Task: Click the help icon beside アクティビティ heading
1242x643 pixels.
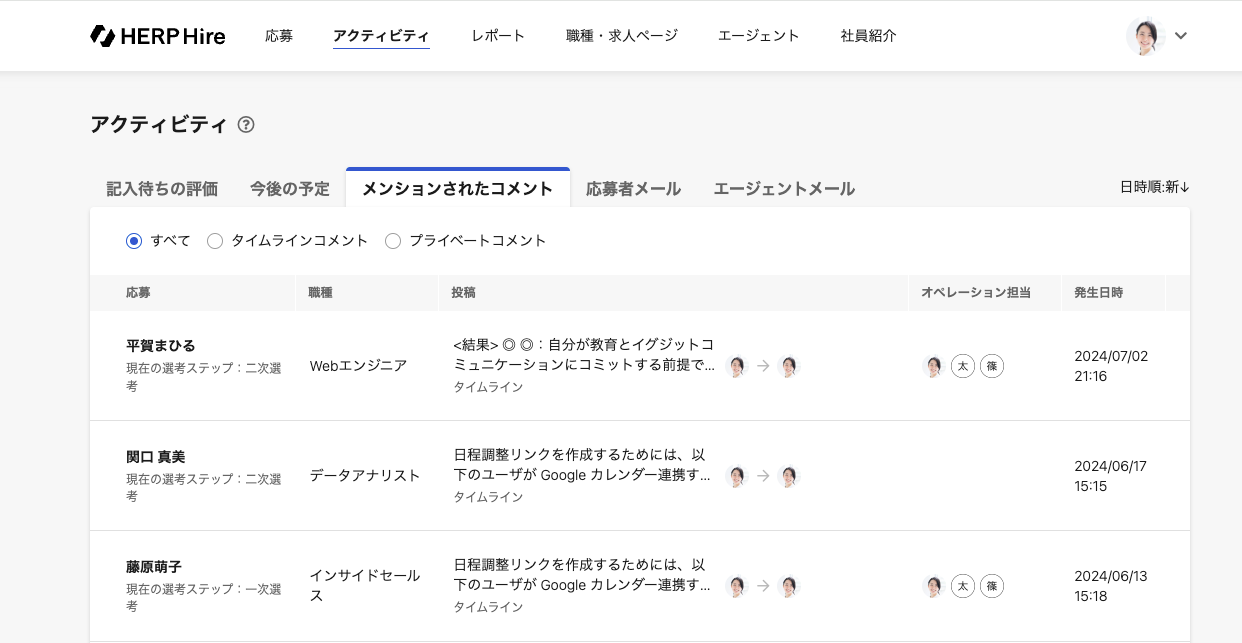Action: pyautogui.click(x=246, y=125)
